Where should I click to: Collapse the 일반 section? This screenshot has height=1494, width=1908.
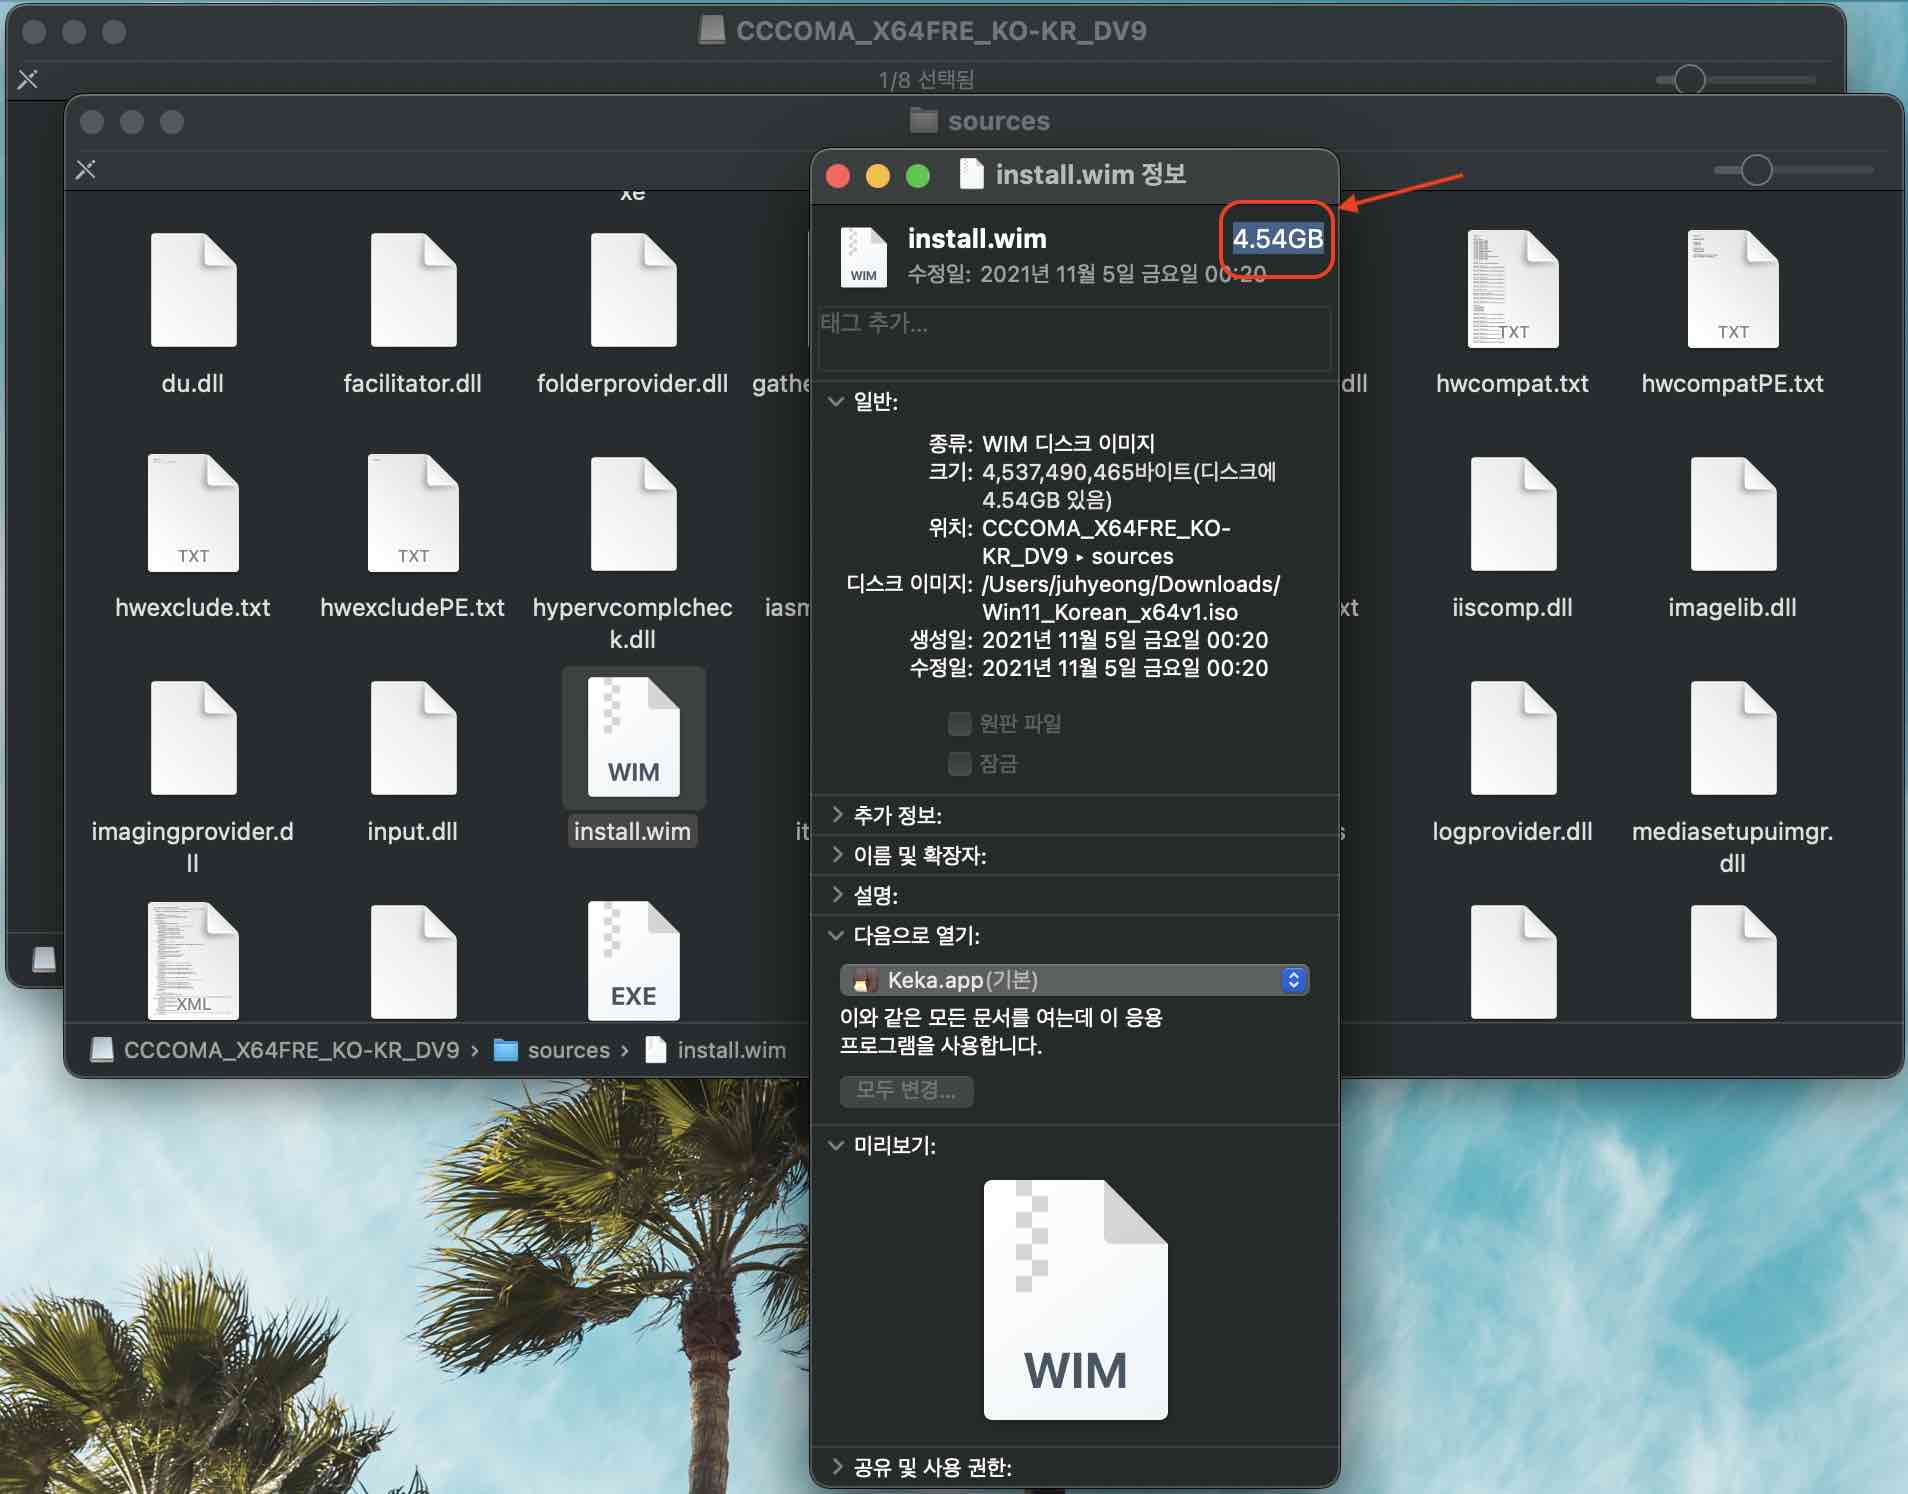click(x=836, y=401)
